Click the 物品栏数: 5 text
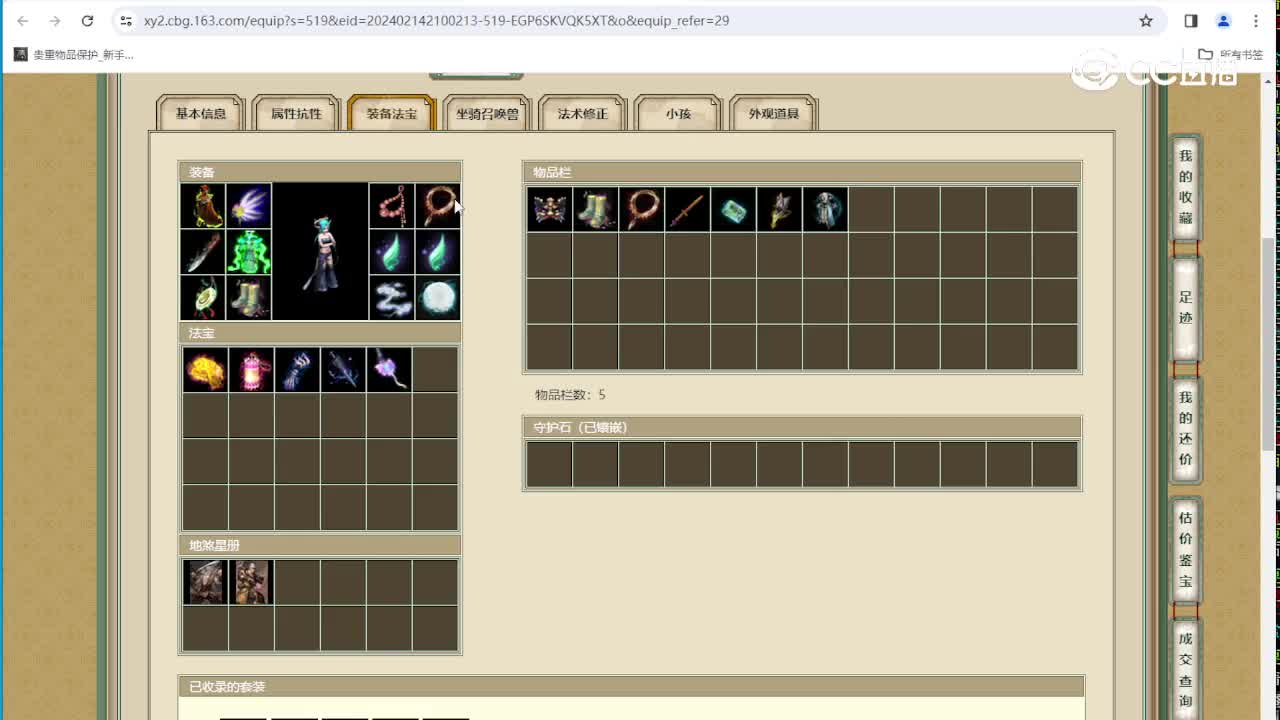This screenshot has height=720, width=1280. click(x=570, y=395)
